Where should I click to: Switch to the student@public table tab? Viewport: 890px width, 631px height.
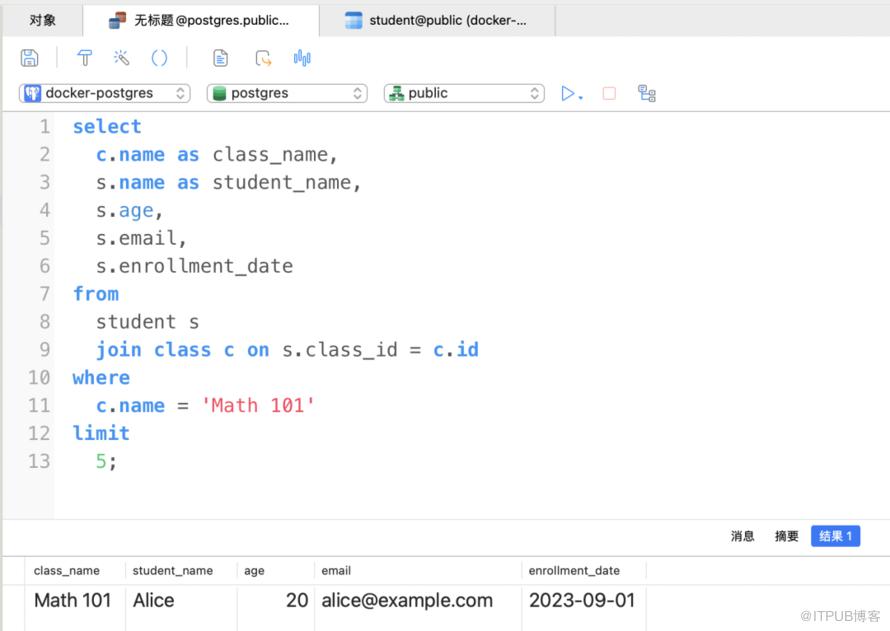click(x=436, y=20)
